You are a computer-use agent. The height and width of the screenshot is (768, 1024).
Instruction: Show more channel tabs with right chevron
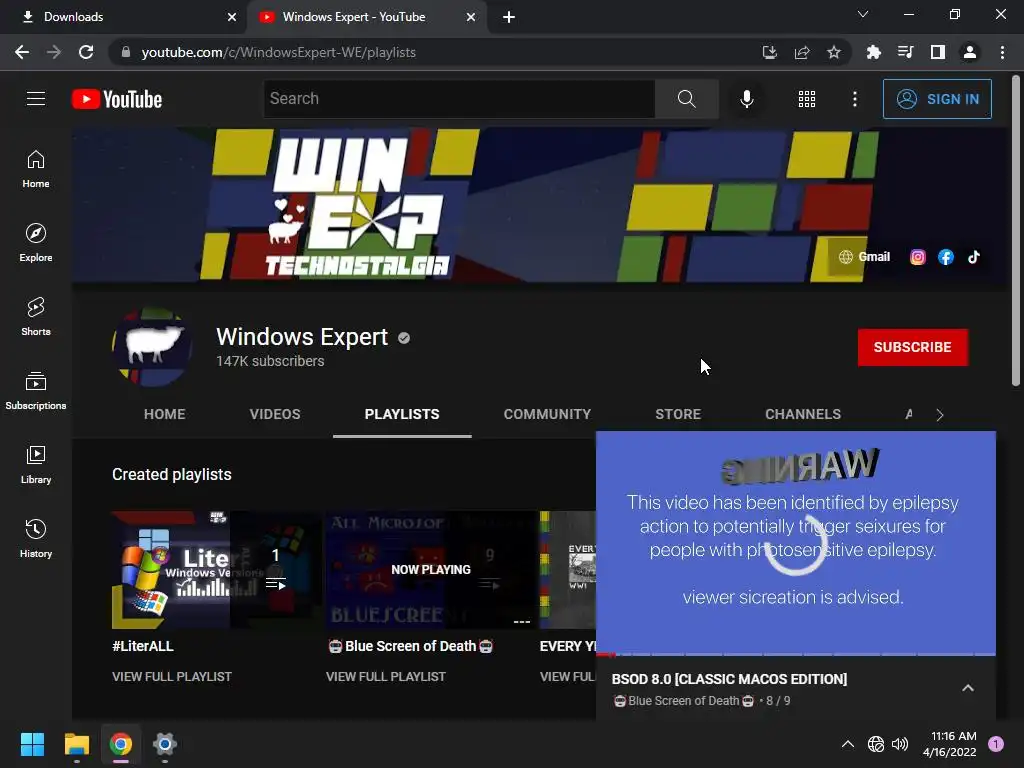coord(939,415)
